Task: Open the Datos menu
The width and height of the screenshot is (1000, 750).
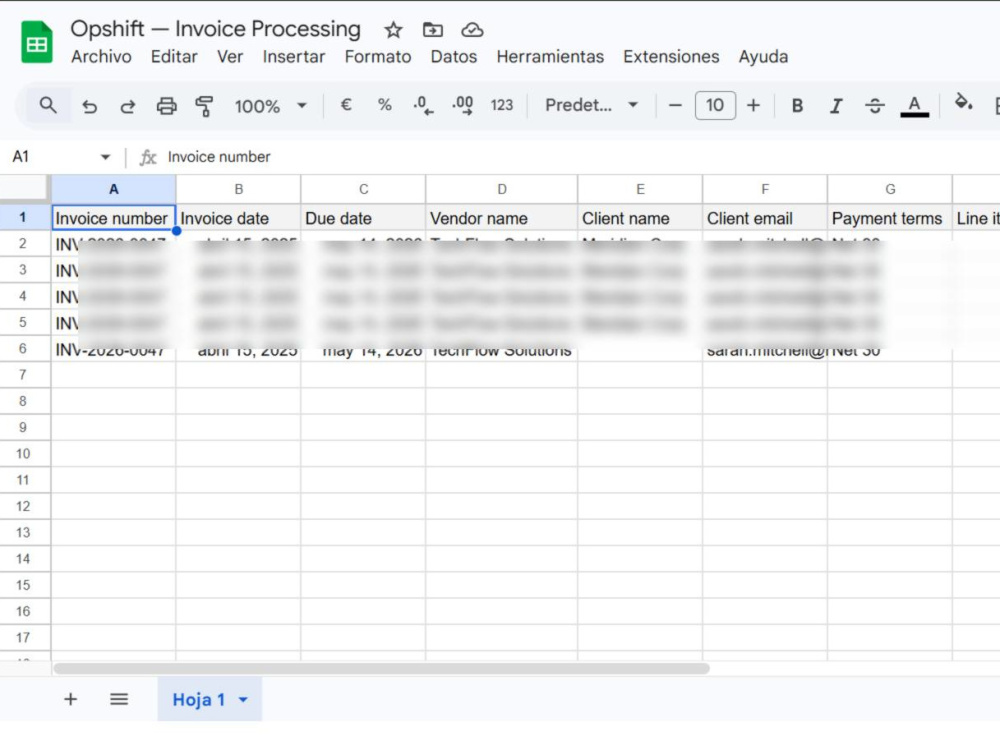Action: tap(453, 57)
